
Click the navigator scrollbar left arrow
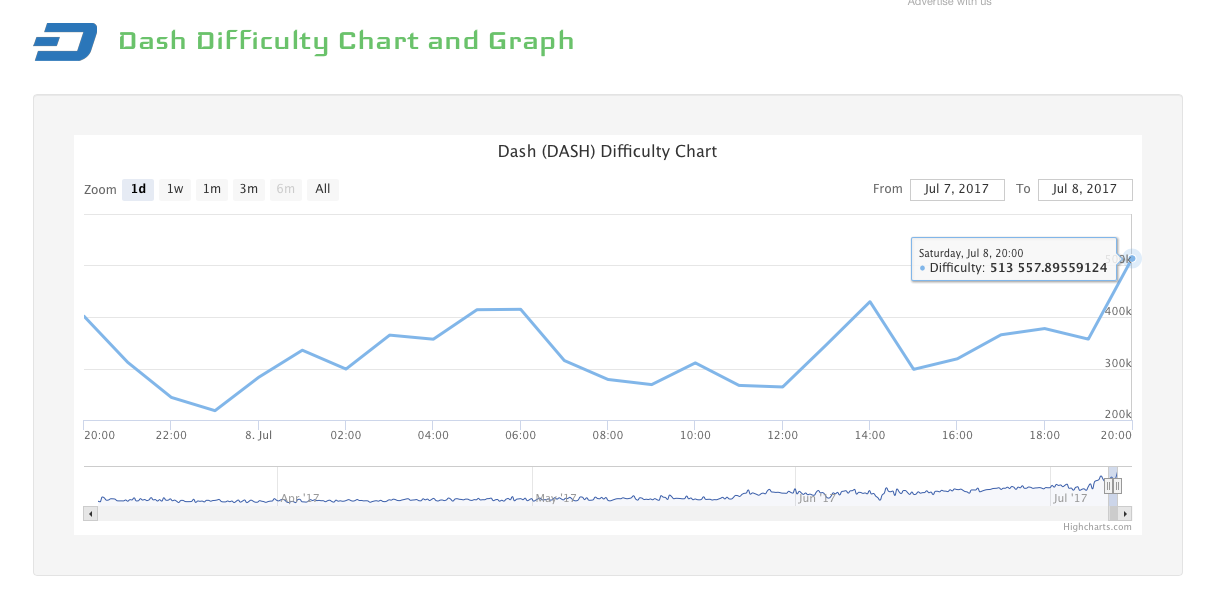(91, 514)
